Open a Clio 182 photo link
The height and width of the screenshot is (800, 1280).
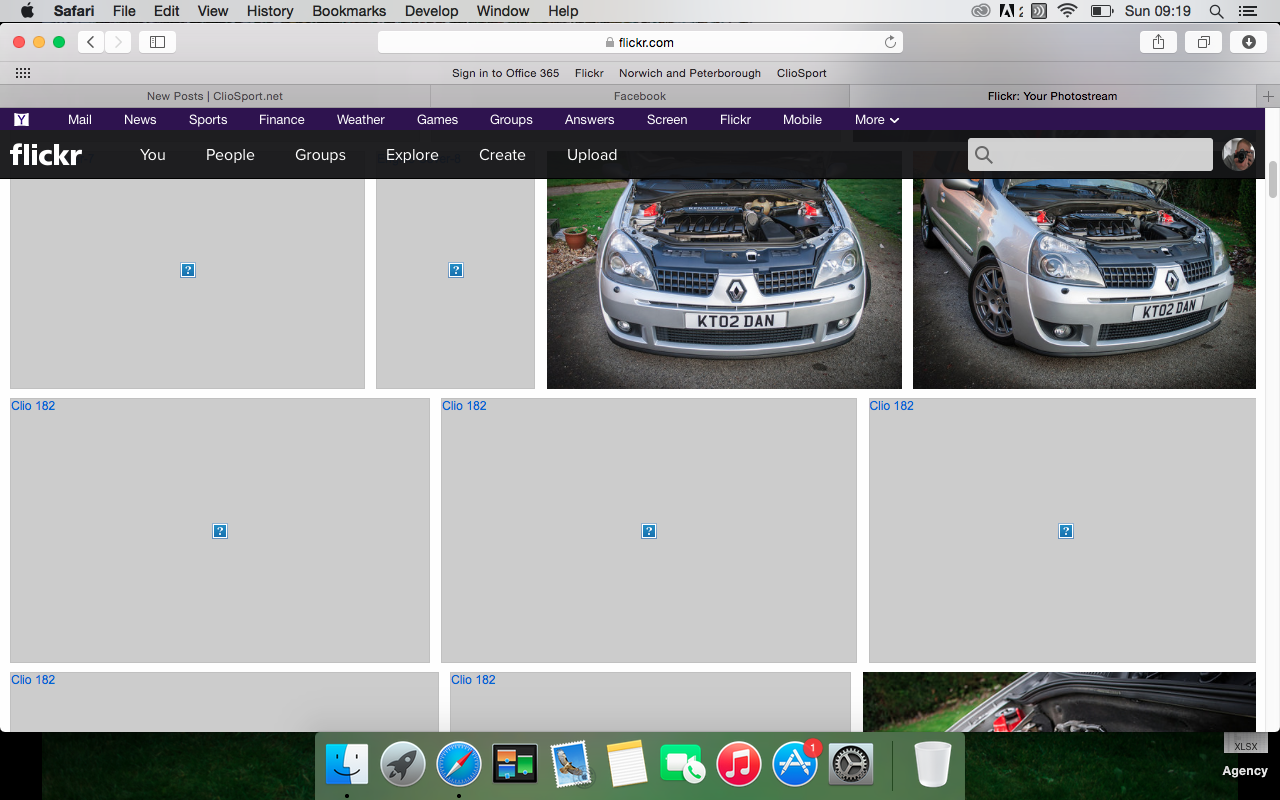click(33, 405)
